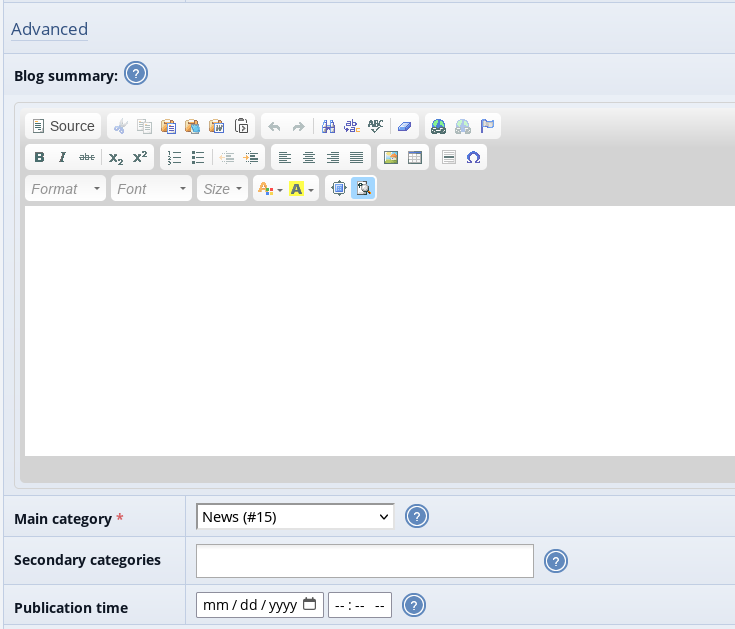Screen dimensions: 735x629
Task: Toggle strikethrough formatting
Action: click(87, 157)
